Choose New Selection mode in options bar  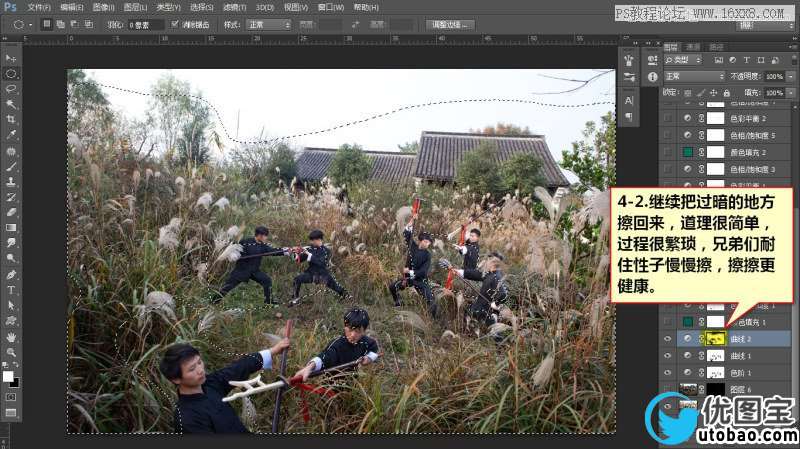(x=46, y=24)
